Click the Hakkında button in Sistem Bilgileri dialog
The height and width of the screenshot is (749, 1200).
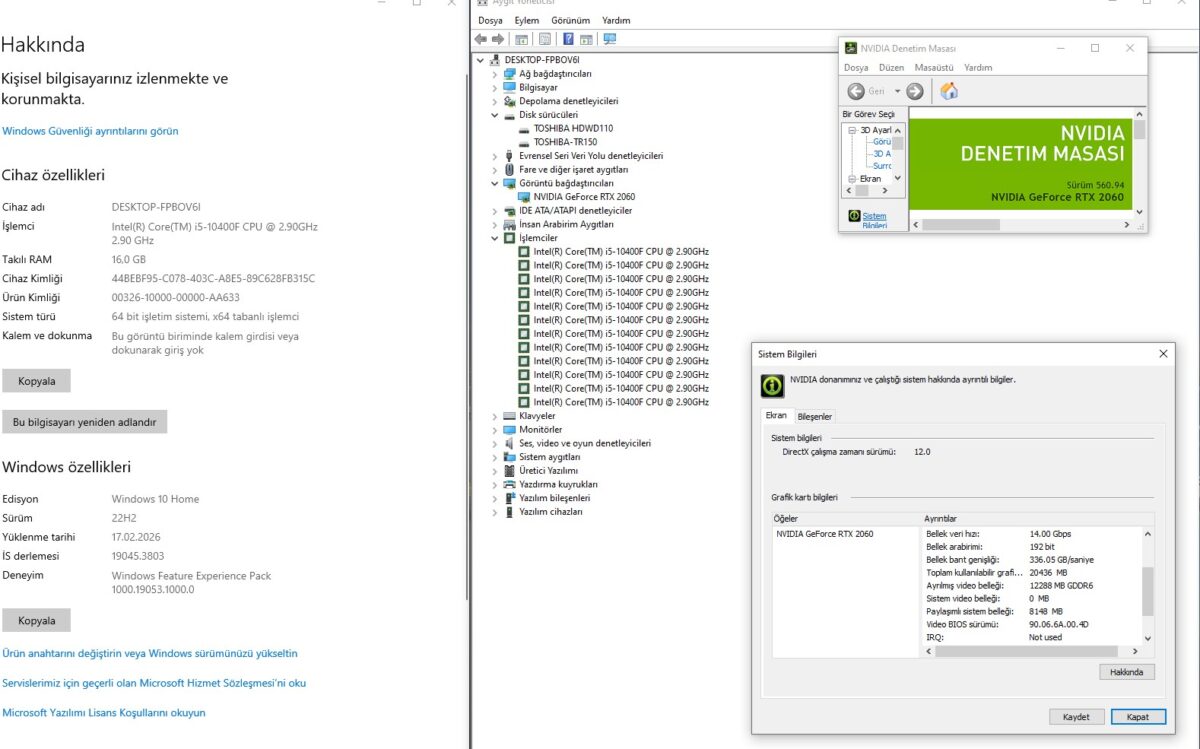1126,672
